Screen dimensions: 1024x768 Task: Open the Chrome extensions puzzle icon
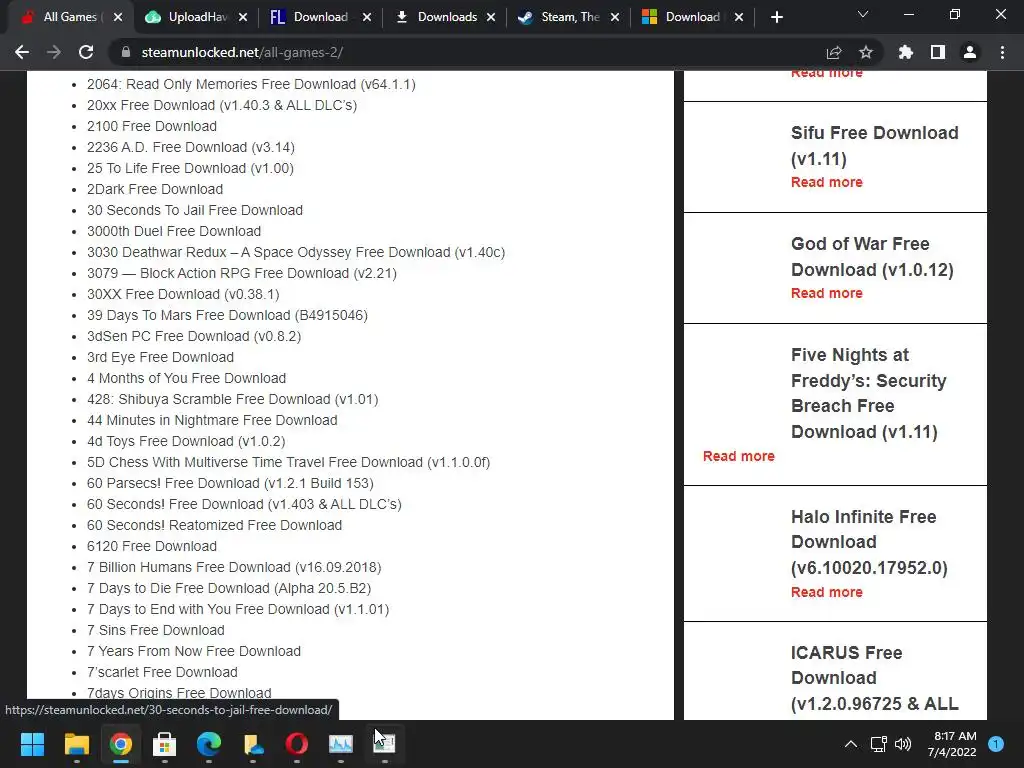906,52
